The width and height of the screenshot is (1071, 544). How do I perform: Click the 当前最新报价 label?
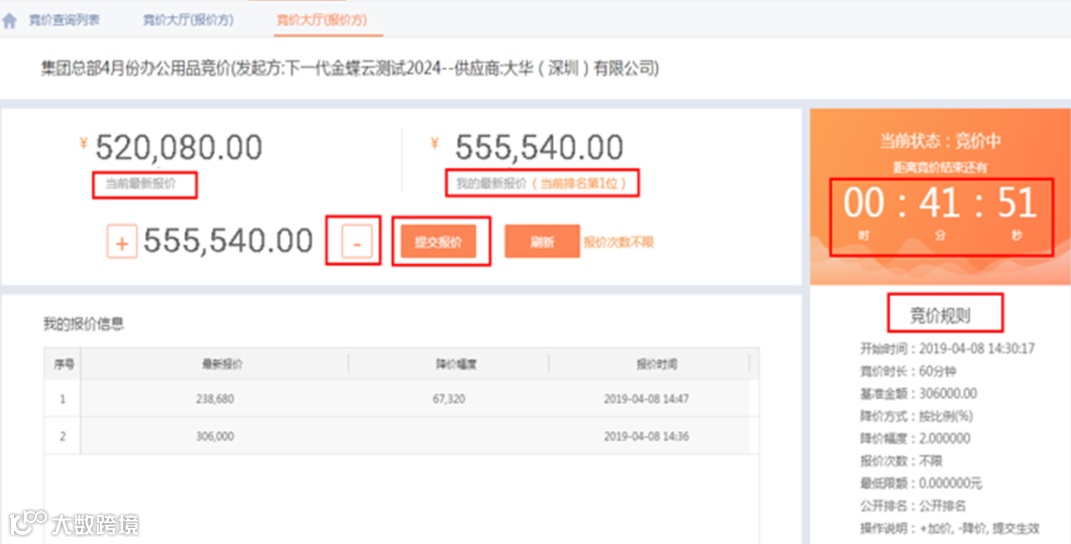point(140,184)
